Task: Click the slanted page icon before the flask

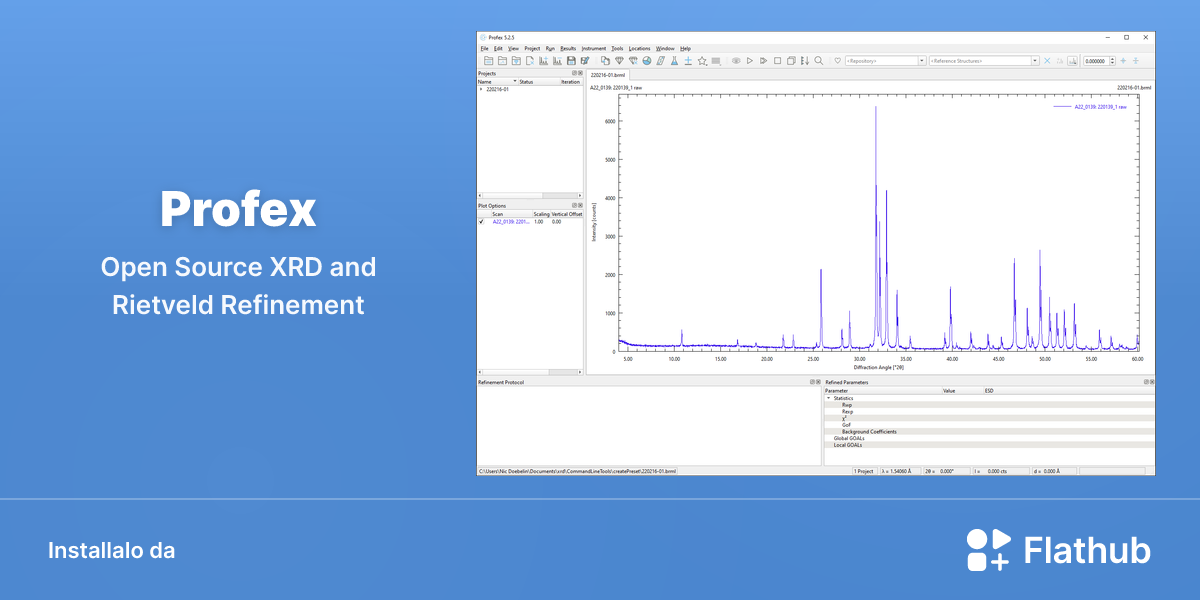Action: click(661, 60)
